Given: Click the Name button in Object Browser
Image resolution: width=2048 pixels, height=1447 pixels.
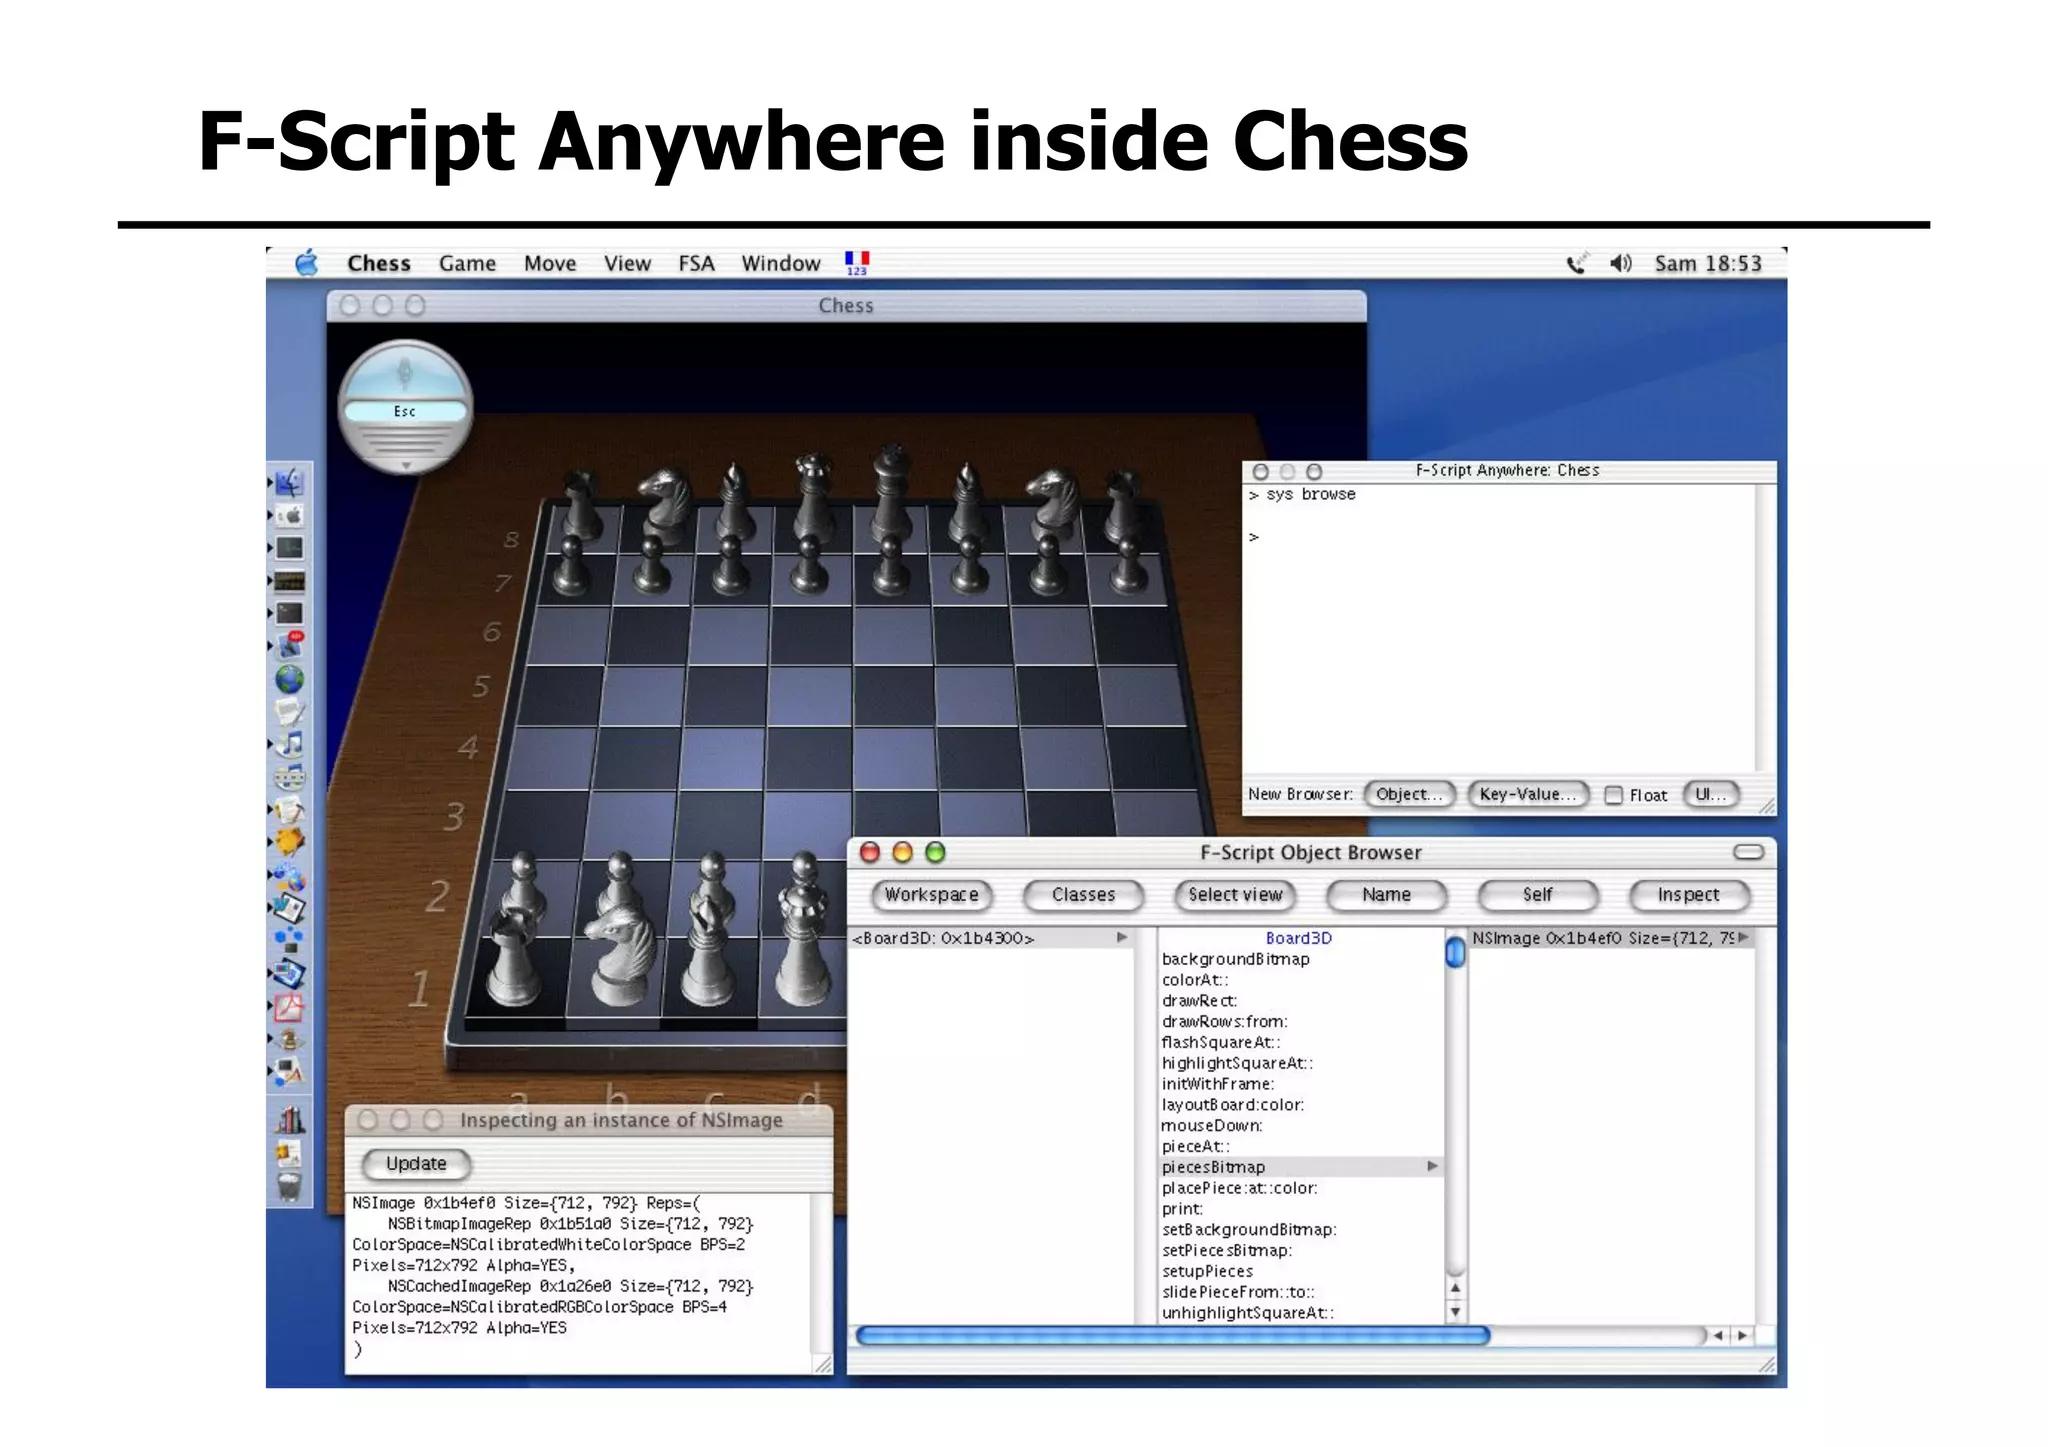Looking at the screenshot, I should (x=1386, y=895).
